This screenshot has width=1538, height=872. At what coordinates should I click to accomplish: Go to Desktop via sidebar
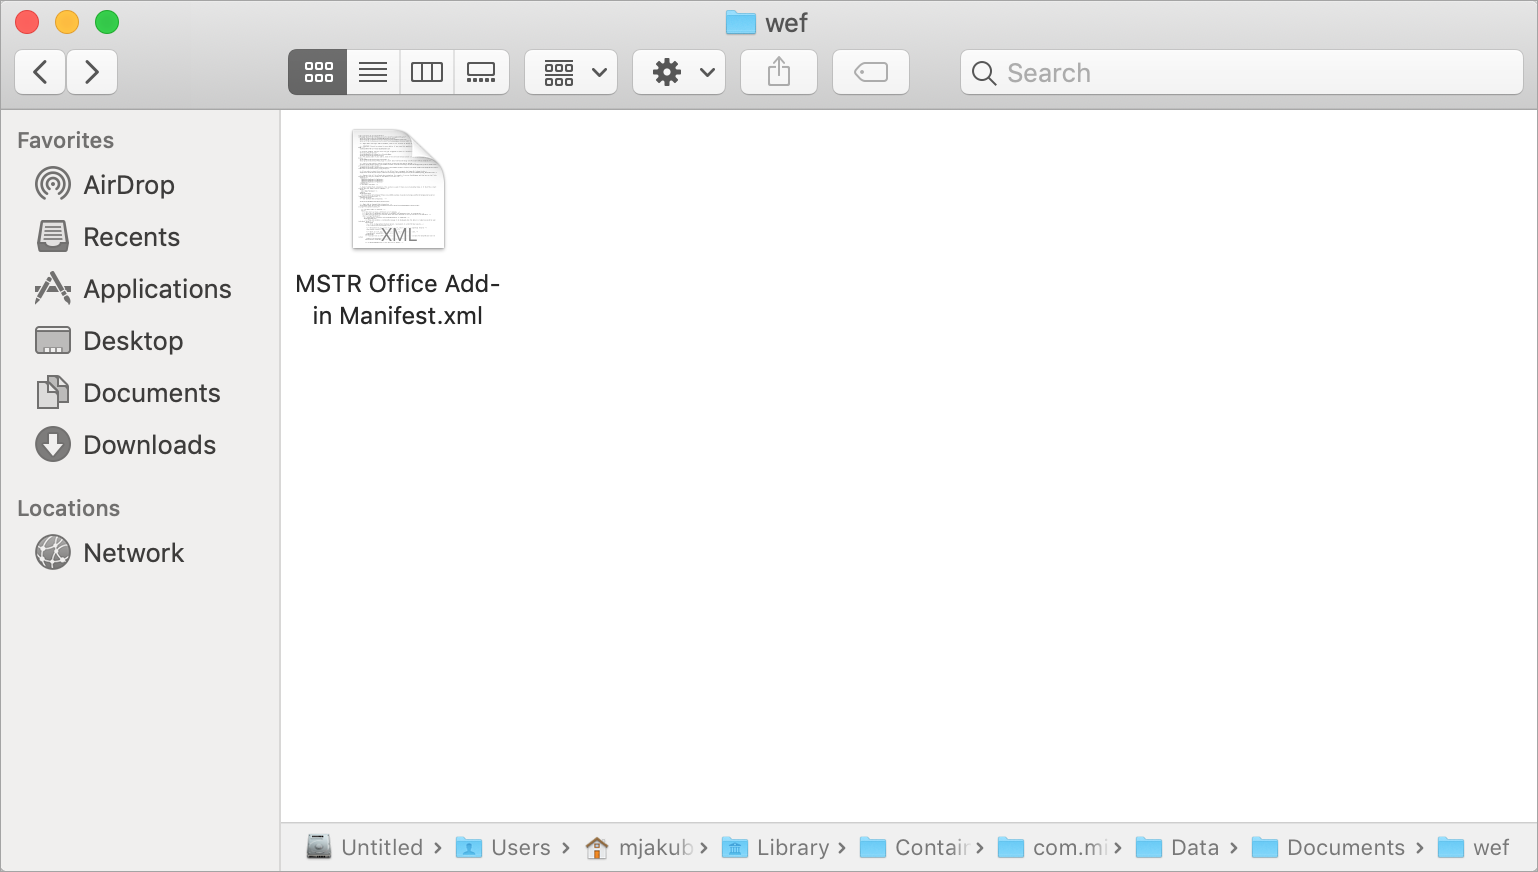pos(132,340)
